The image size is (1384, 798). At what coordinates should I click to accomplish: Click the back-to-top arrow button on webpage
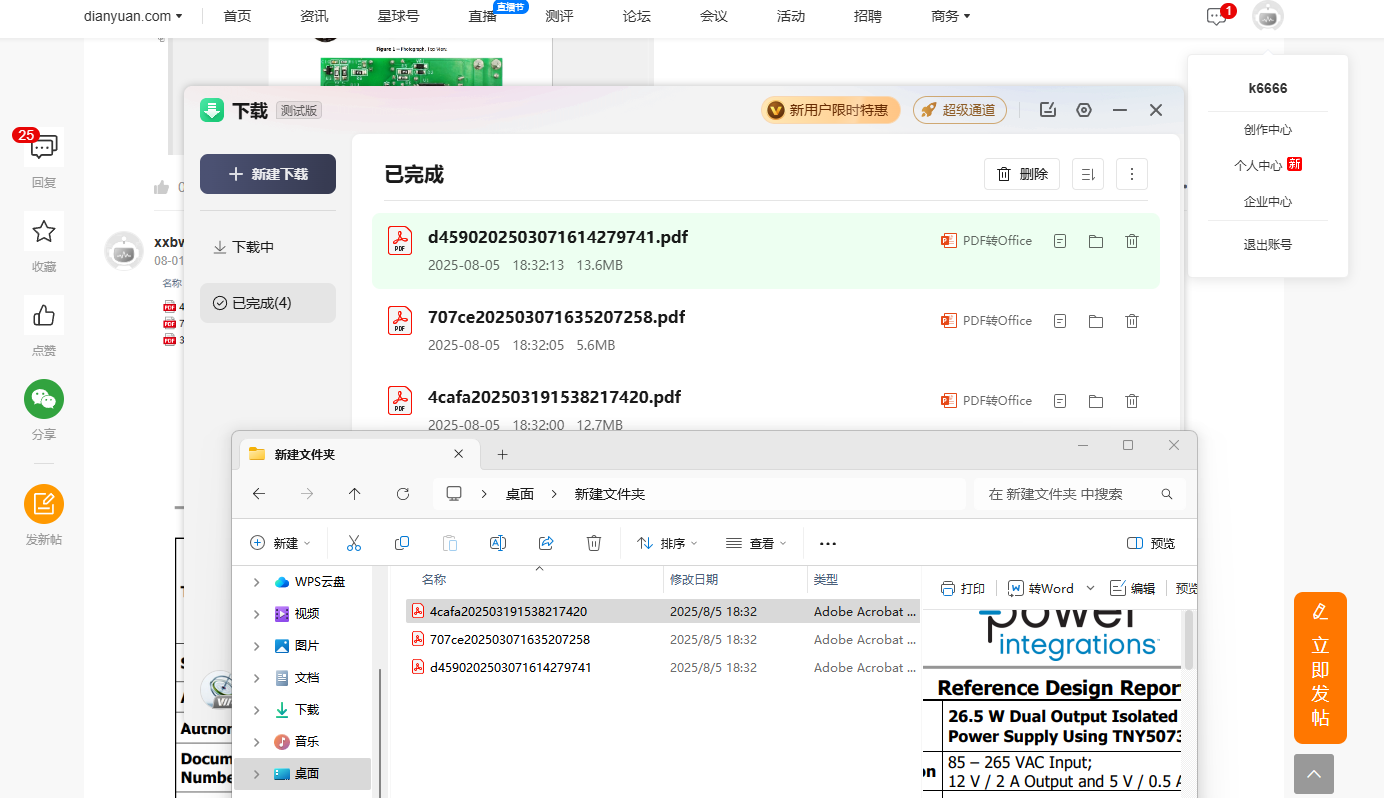[x=1314, y=774]
